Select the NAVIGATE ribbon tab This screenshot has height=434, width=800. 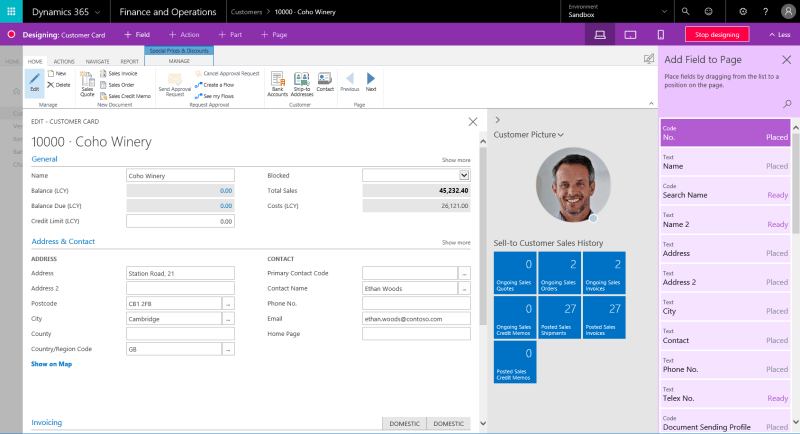click(97, 61)
